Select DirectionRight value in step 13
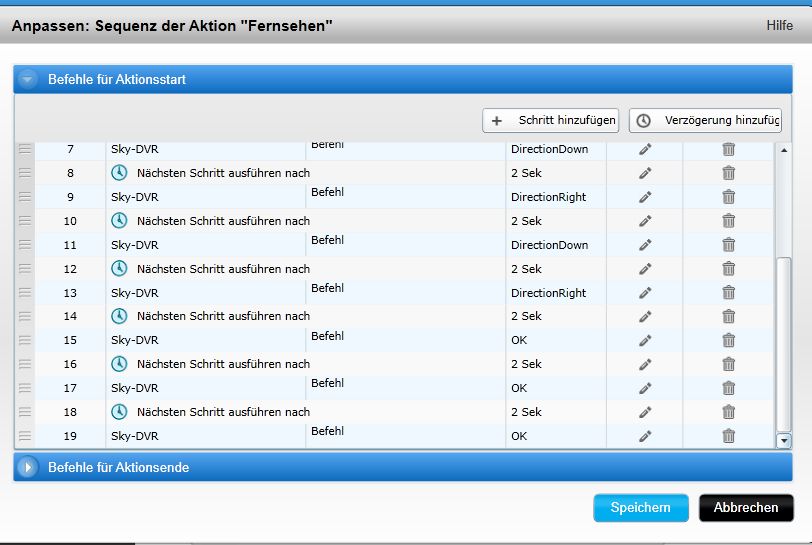The width and height of the screenshot is (812, 545). pos(548,293)
